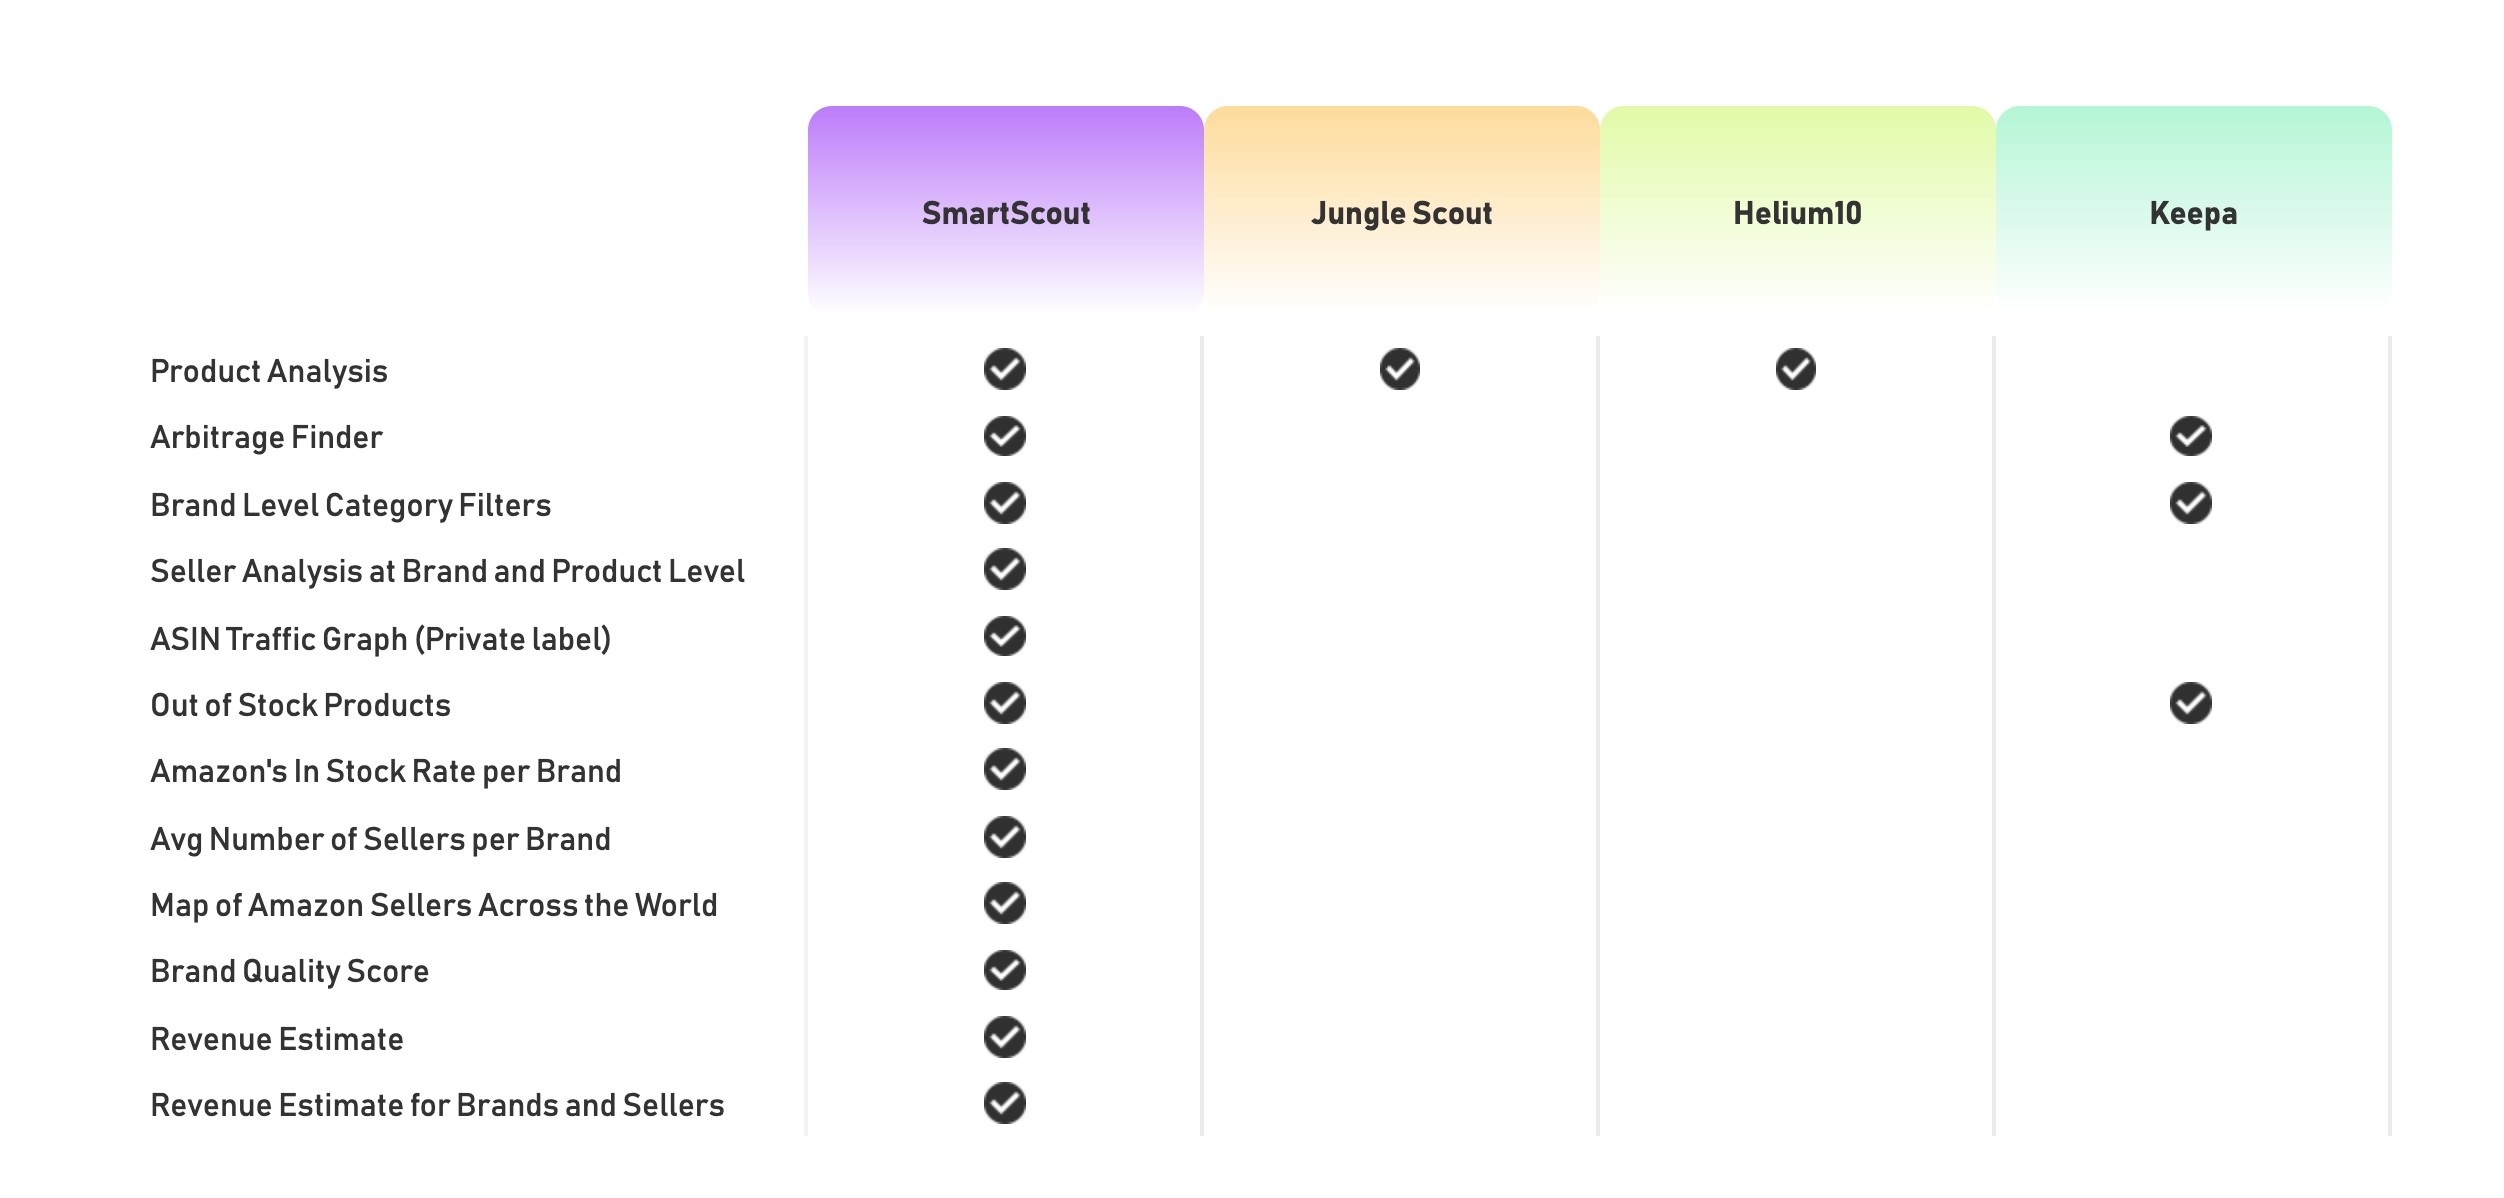Click Keepa's Brand Level Category Filters checkmark
Image resolution: width=2504 pixels, height=1198 pixels.
pos(2190,503)
